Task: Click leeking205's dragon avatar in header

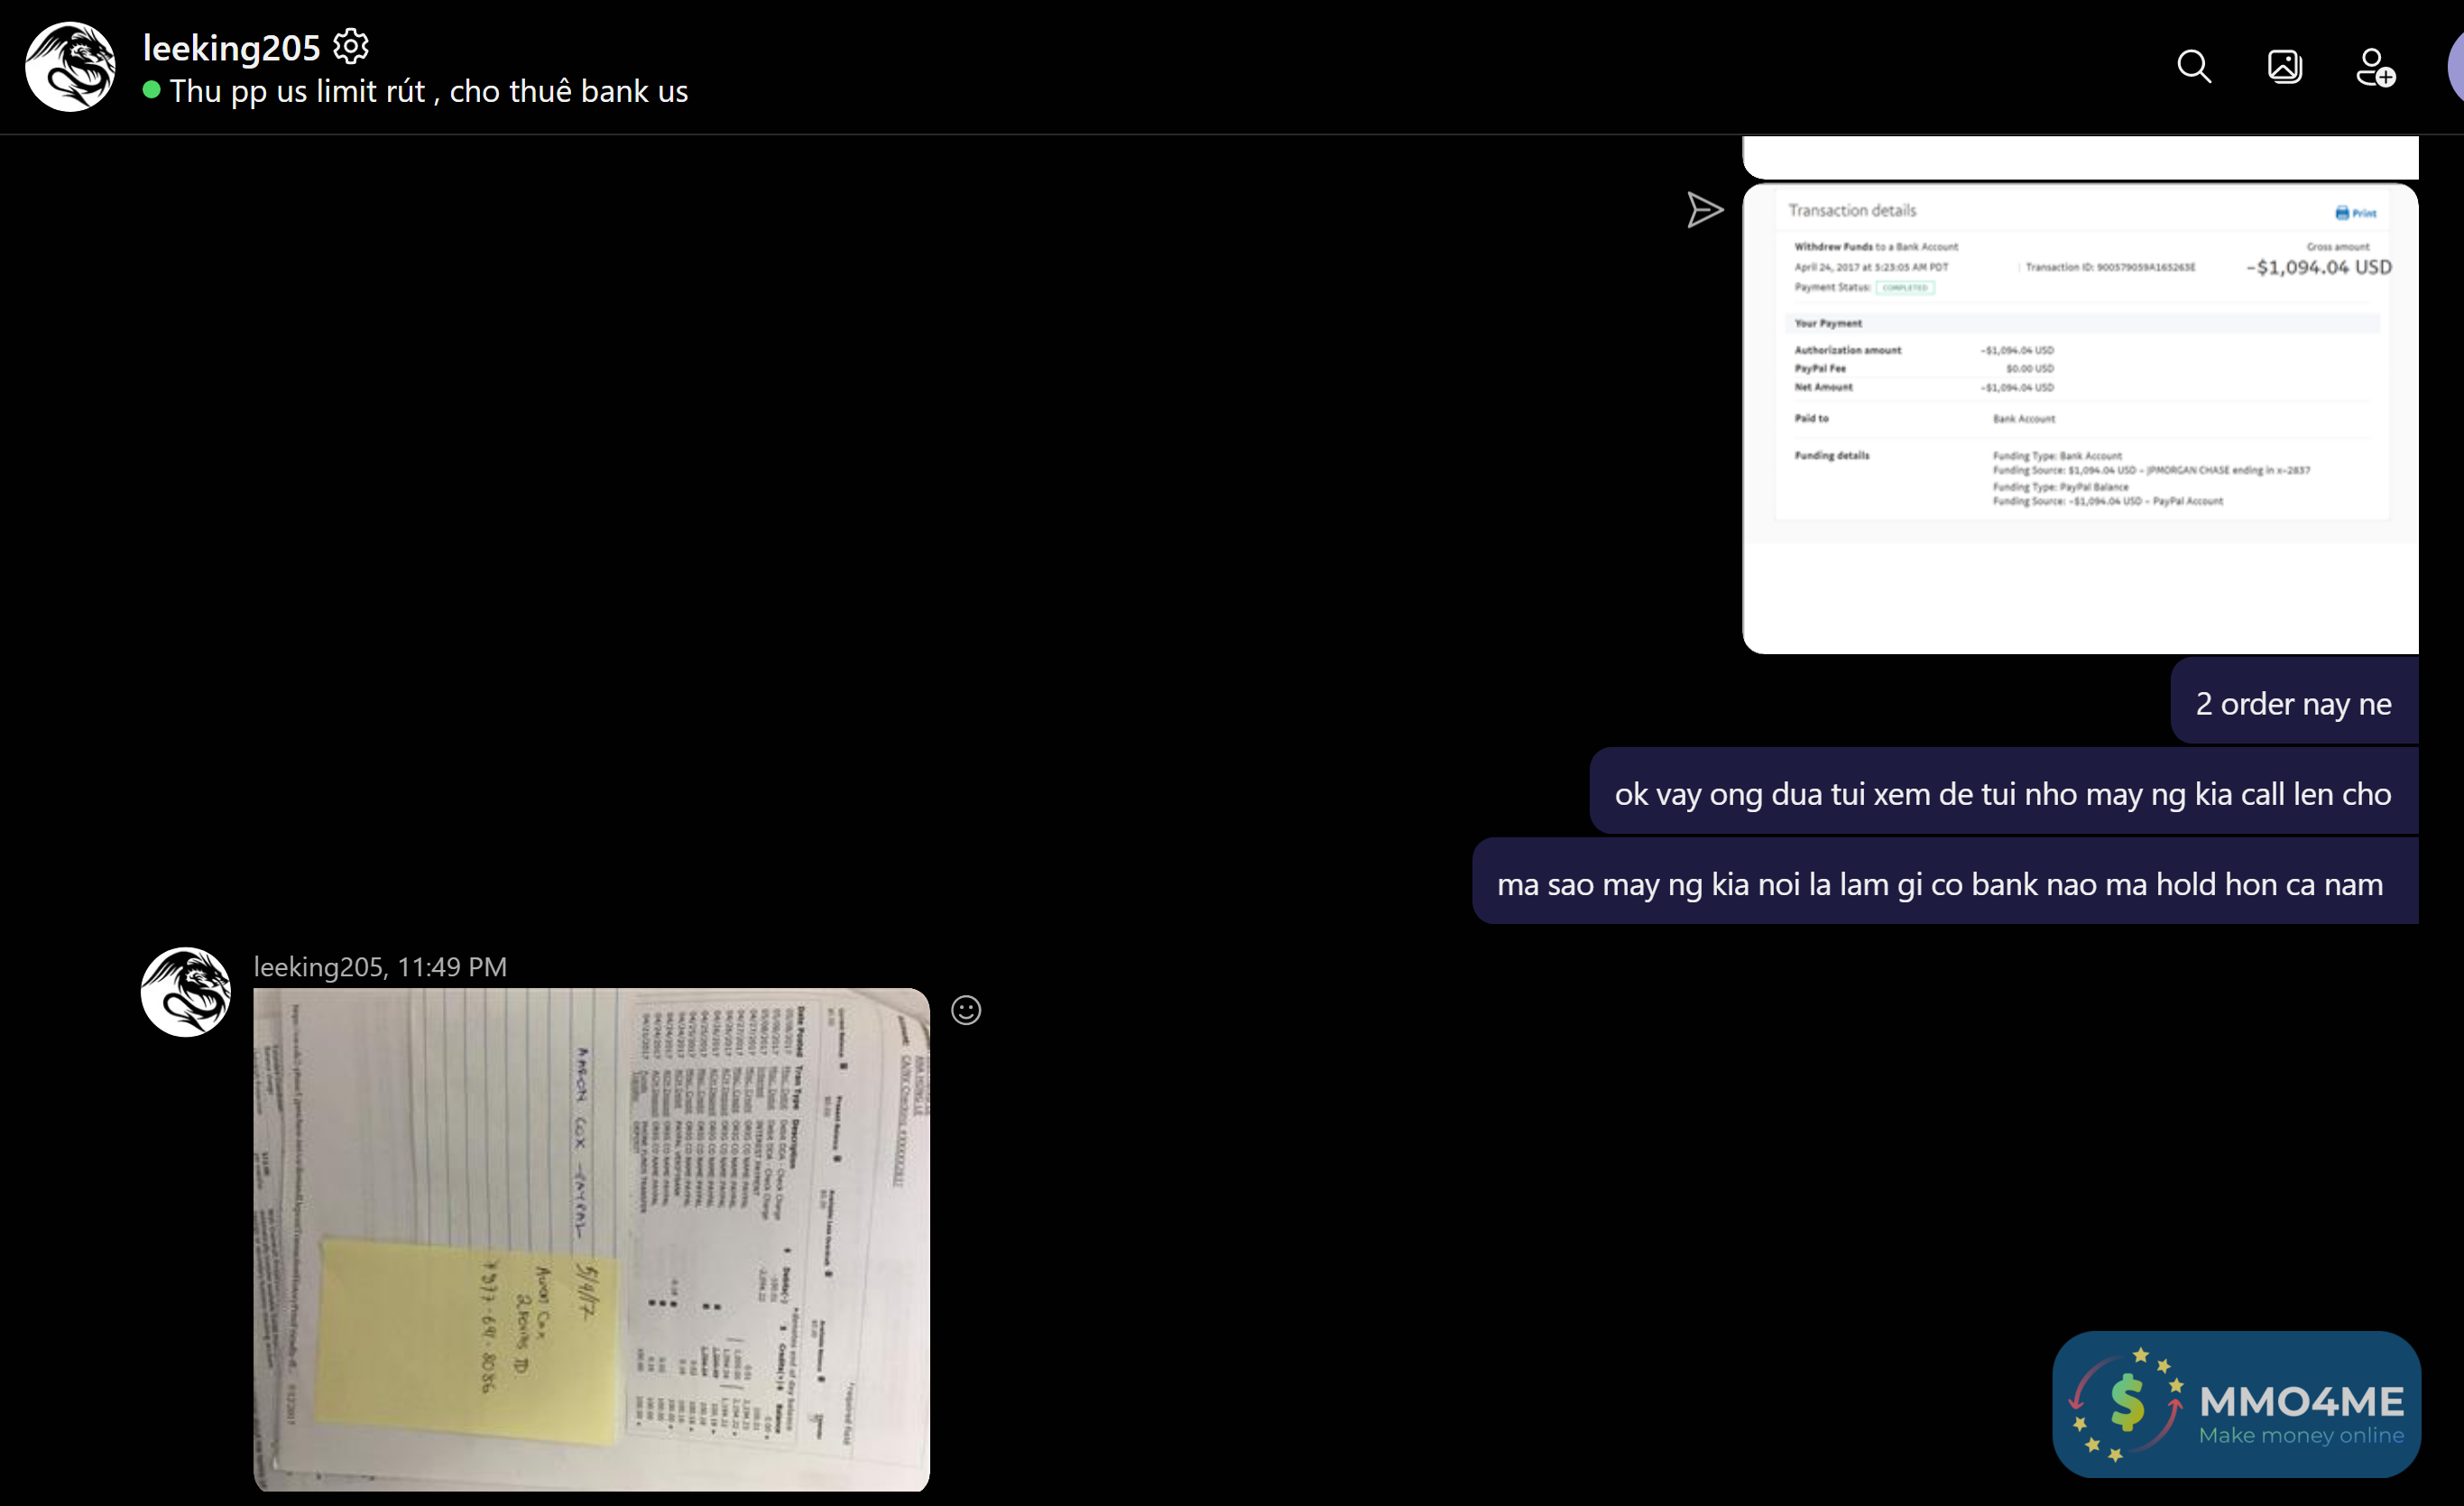Action: 70,67
